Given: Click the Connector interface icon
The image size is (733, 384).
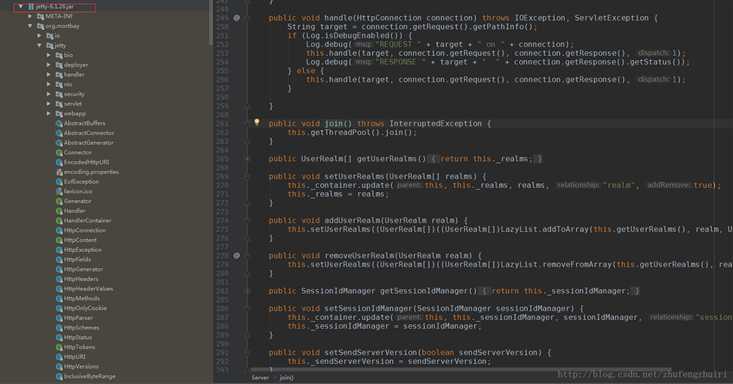Looking at the screenshot, I should 59,152.
